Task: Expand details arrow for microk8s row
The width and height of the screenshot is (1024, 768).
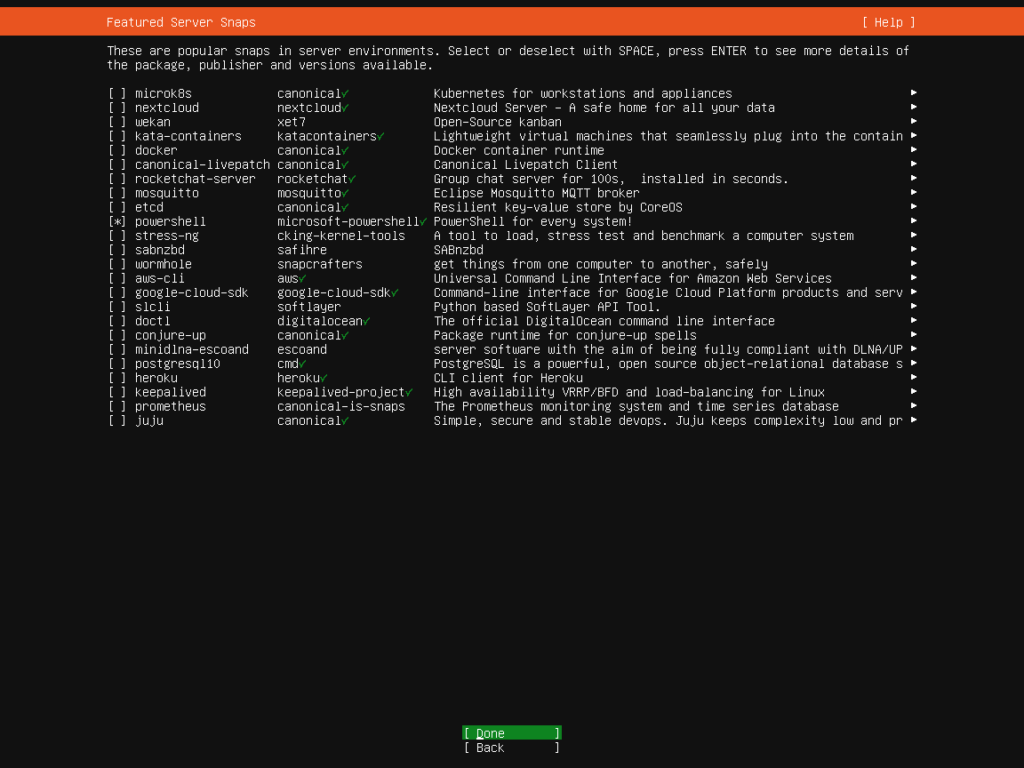Action: (914, 93)
